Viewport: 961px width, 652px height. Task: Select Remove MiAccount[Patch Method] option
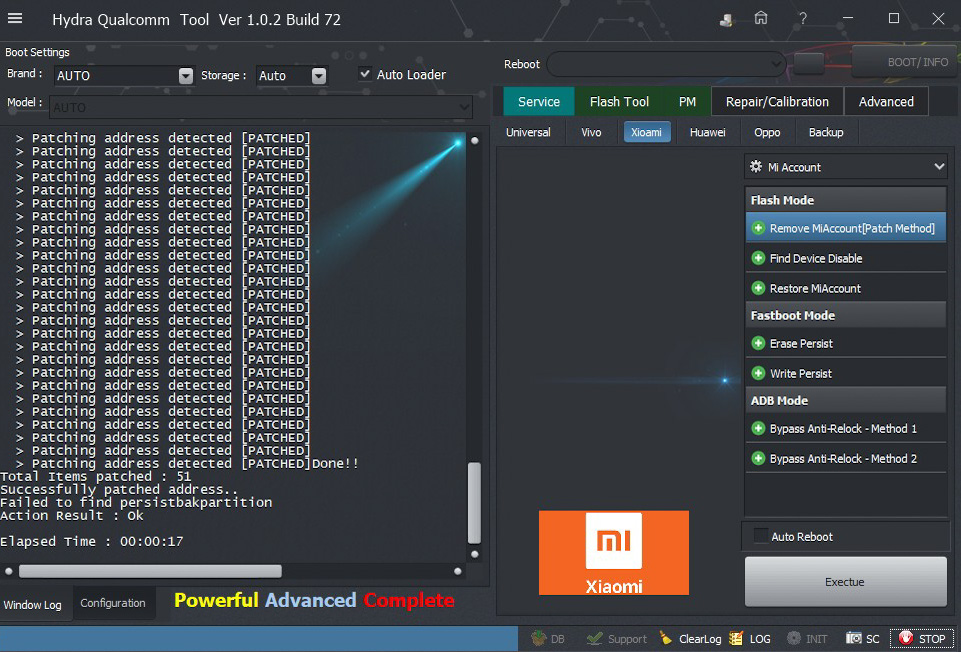[846, 228]
